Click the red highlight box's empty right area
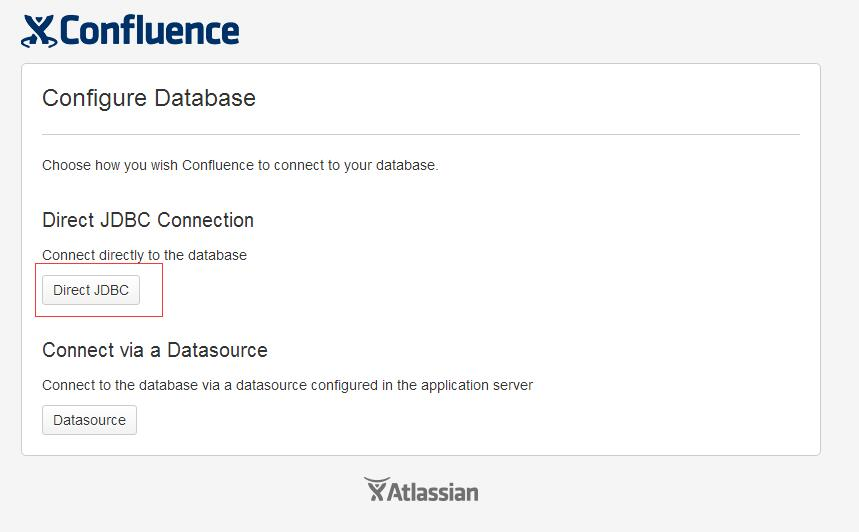859x532 pixels. (x=151, y=290)
